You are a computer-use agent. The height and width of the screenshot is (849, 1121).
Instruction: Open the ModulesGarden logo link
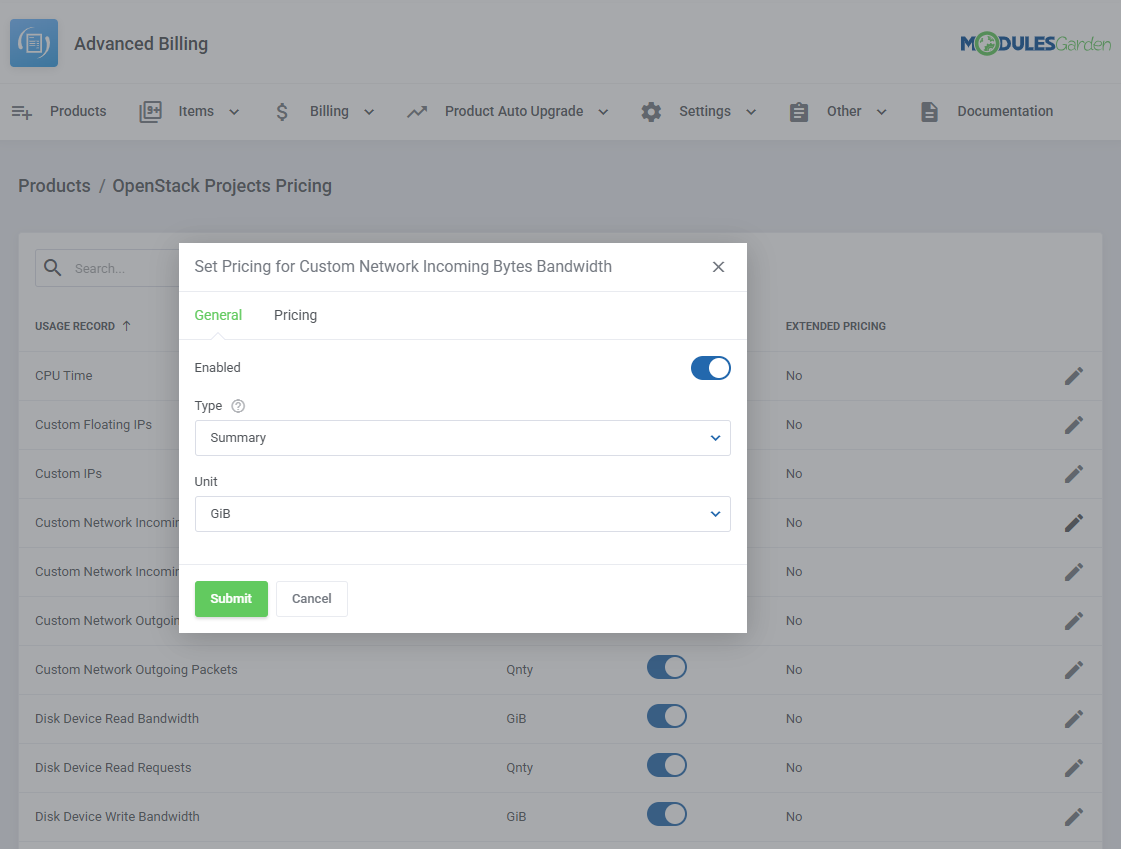[1035, 44]
